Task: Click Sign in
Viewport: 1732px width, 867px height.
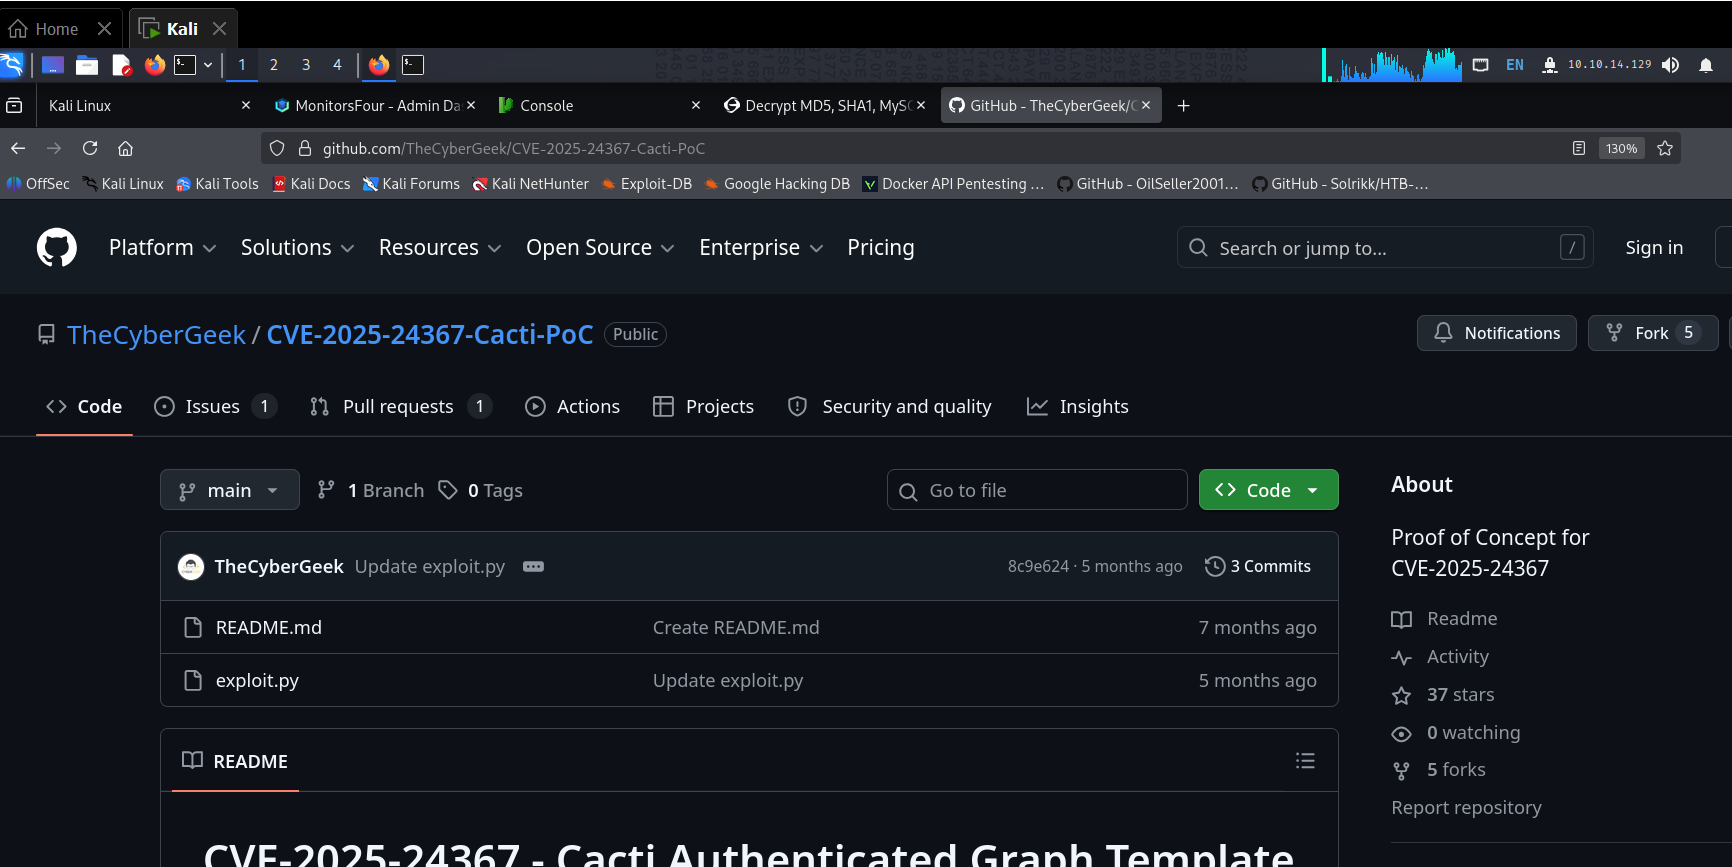Action: [1654, 248]
